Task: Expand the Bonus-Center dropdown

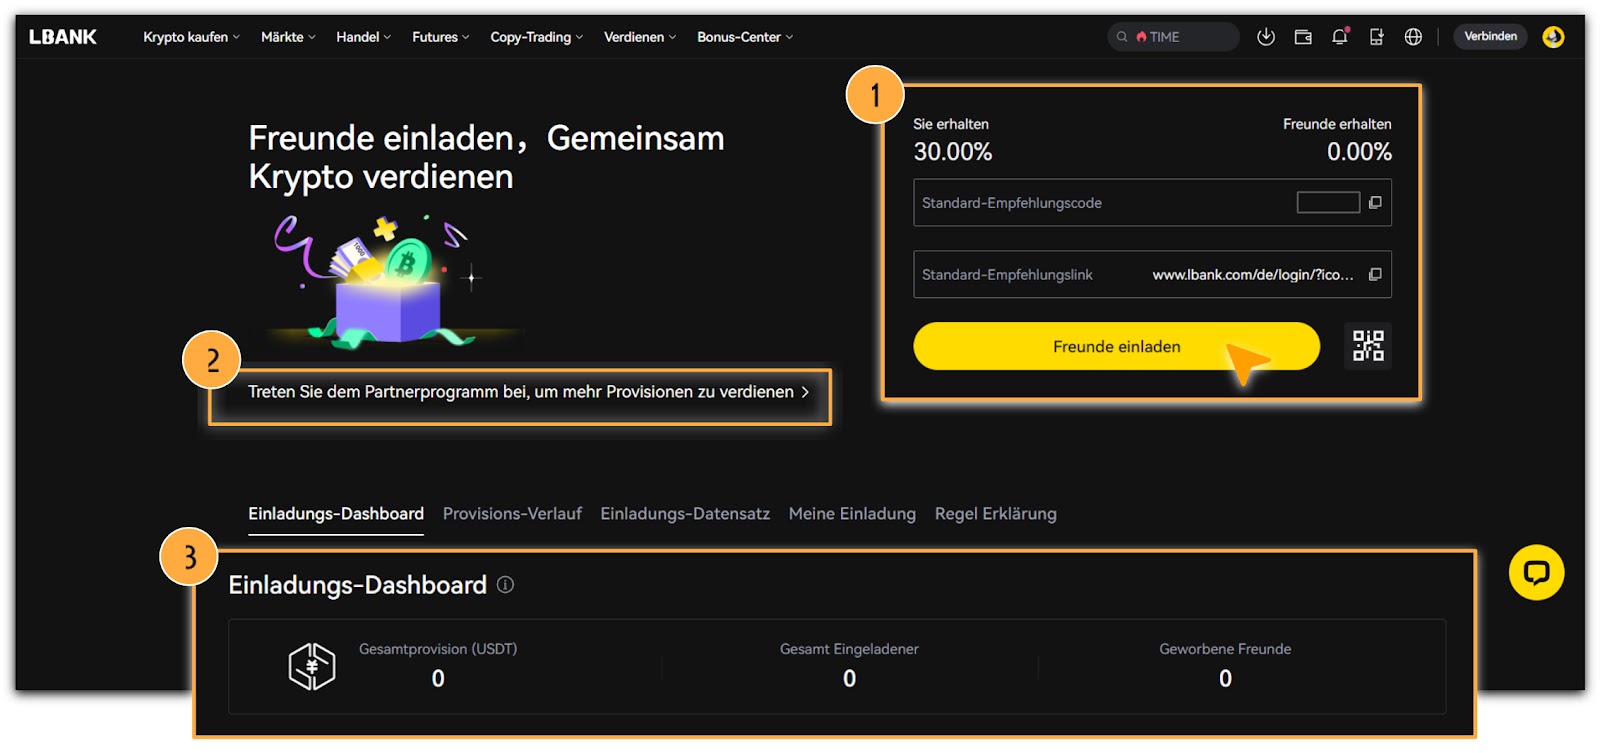Action: [x=744, y=37]
